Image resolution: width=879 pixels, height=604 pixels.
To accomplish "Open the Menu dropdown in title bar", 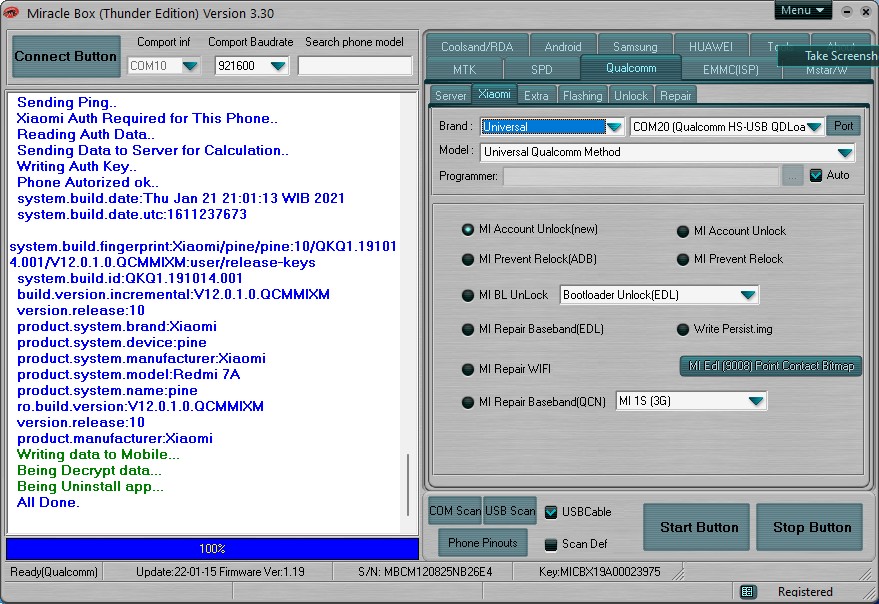I will (x=803, y=10).
